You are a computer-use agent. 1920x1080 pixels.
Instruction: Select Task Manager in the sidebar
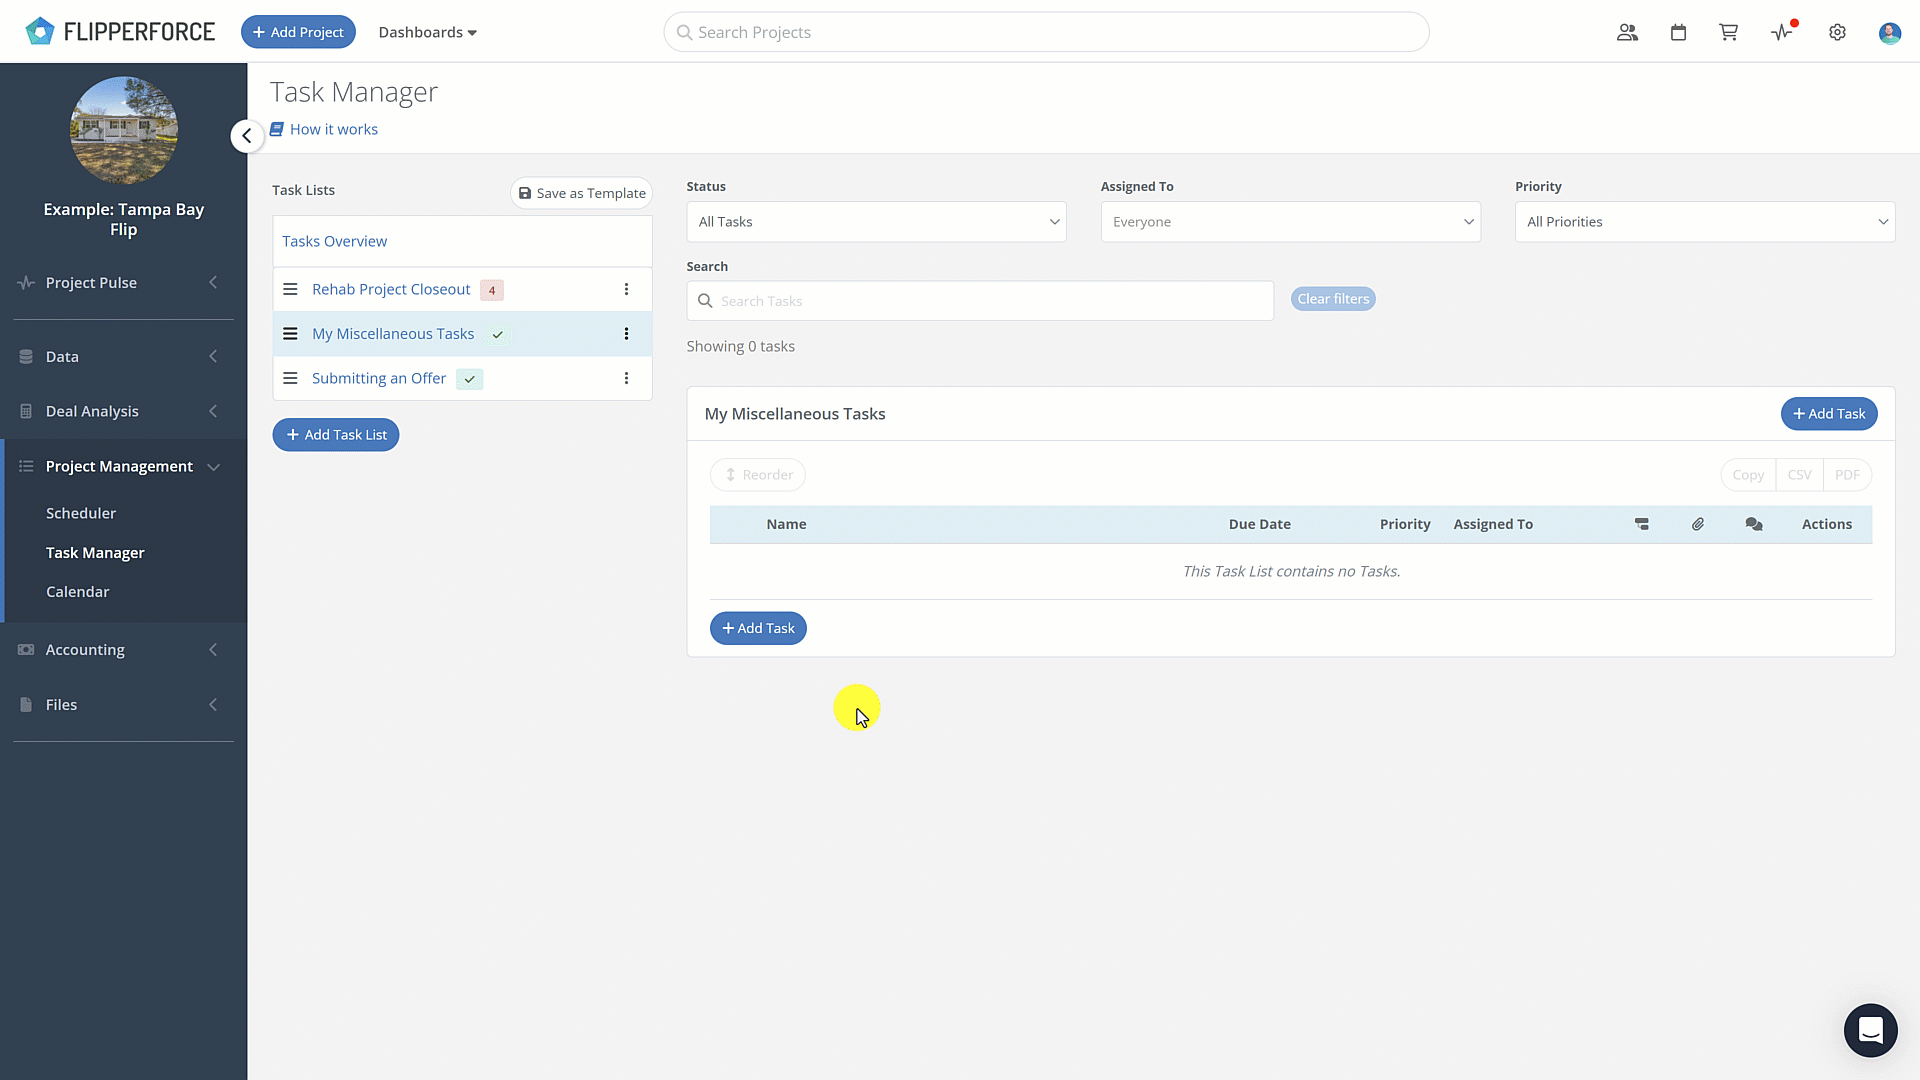click(x=95, y=553)
